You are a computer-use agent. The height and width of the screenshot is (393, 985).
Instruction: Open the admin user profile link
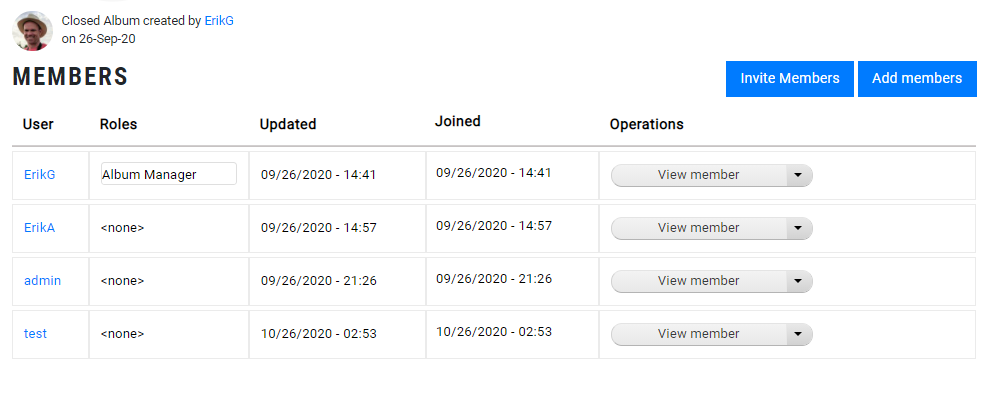click(x=43, y=281)
